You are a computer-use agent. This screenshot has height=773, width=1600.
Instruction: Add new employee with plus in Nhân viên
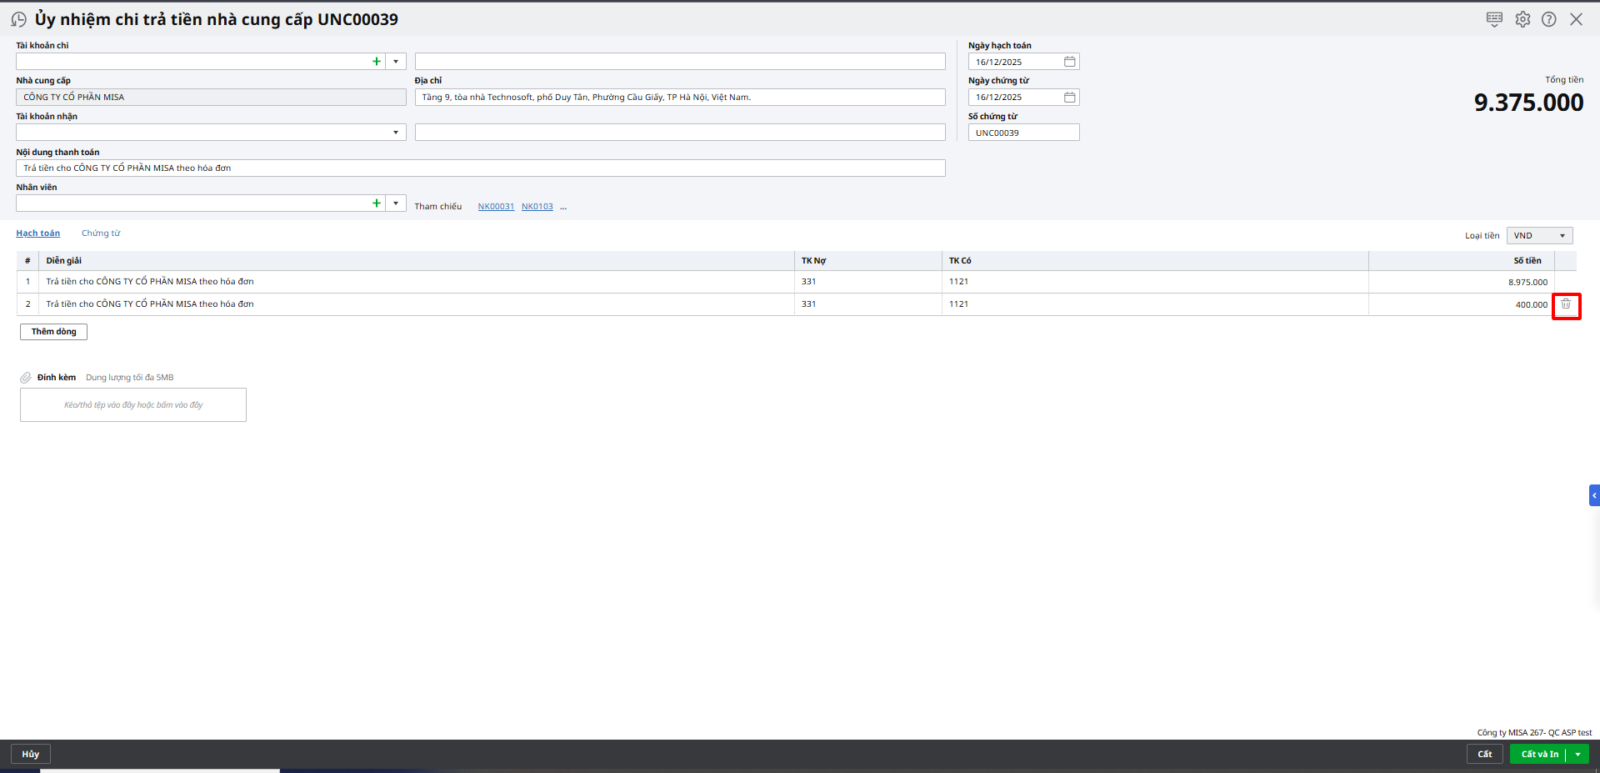[377, 203]
